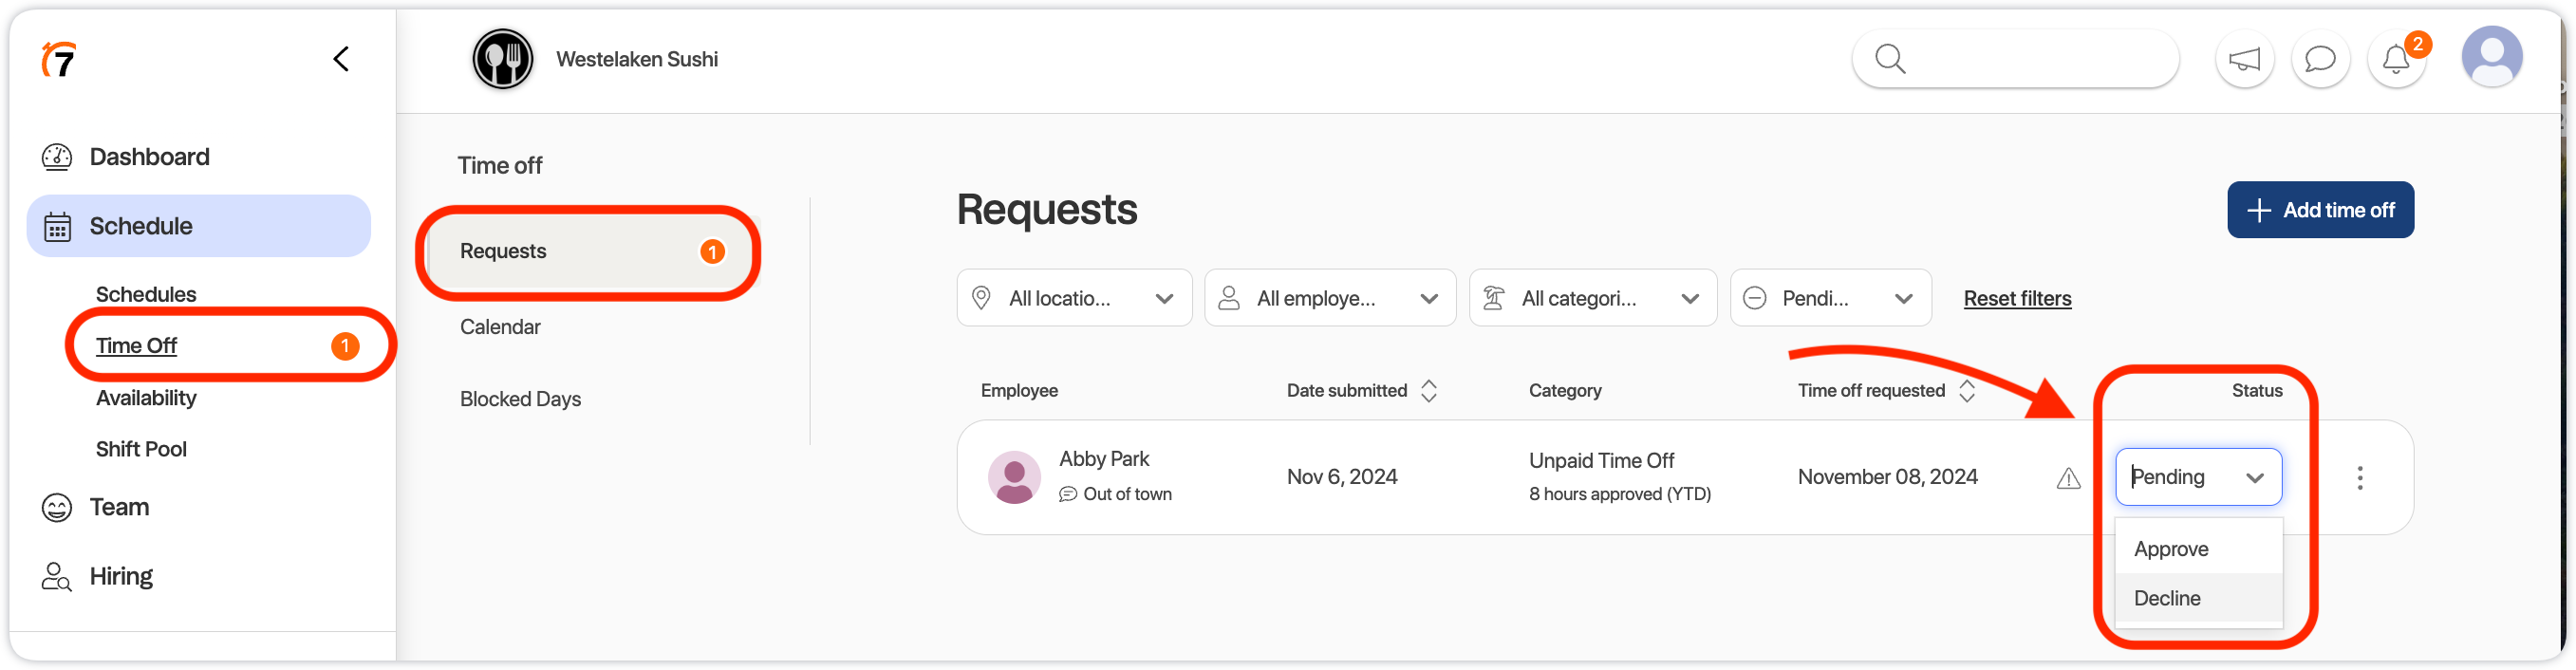Image resolution: width=2576 pixels, height=670 pixels.
Task: Open the three-dot menu for Abby Park
Action: pos(2359,478)
